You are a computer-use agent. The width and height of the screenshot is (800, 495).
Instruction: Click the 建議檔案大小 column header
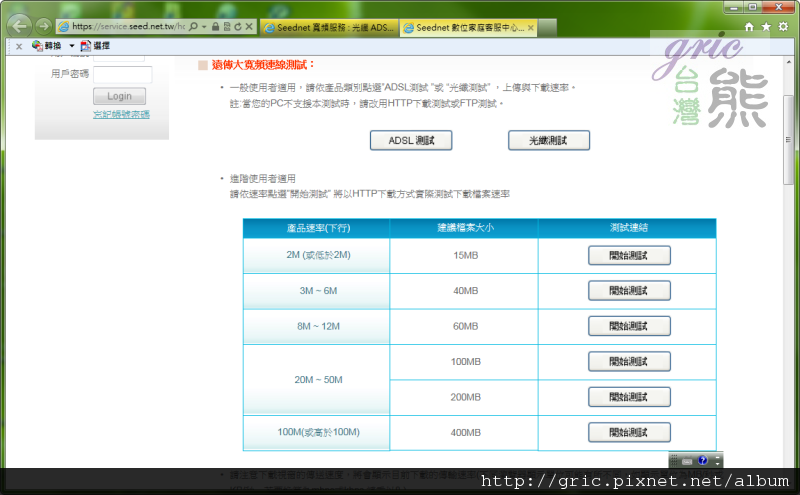pos(464,228)
